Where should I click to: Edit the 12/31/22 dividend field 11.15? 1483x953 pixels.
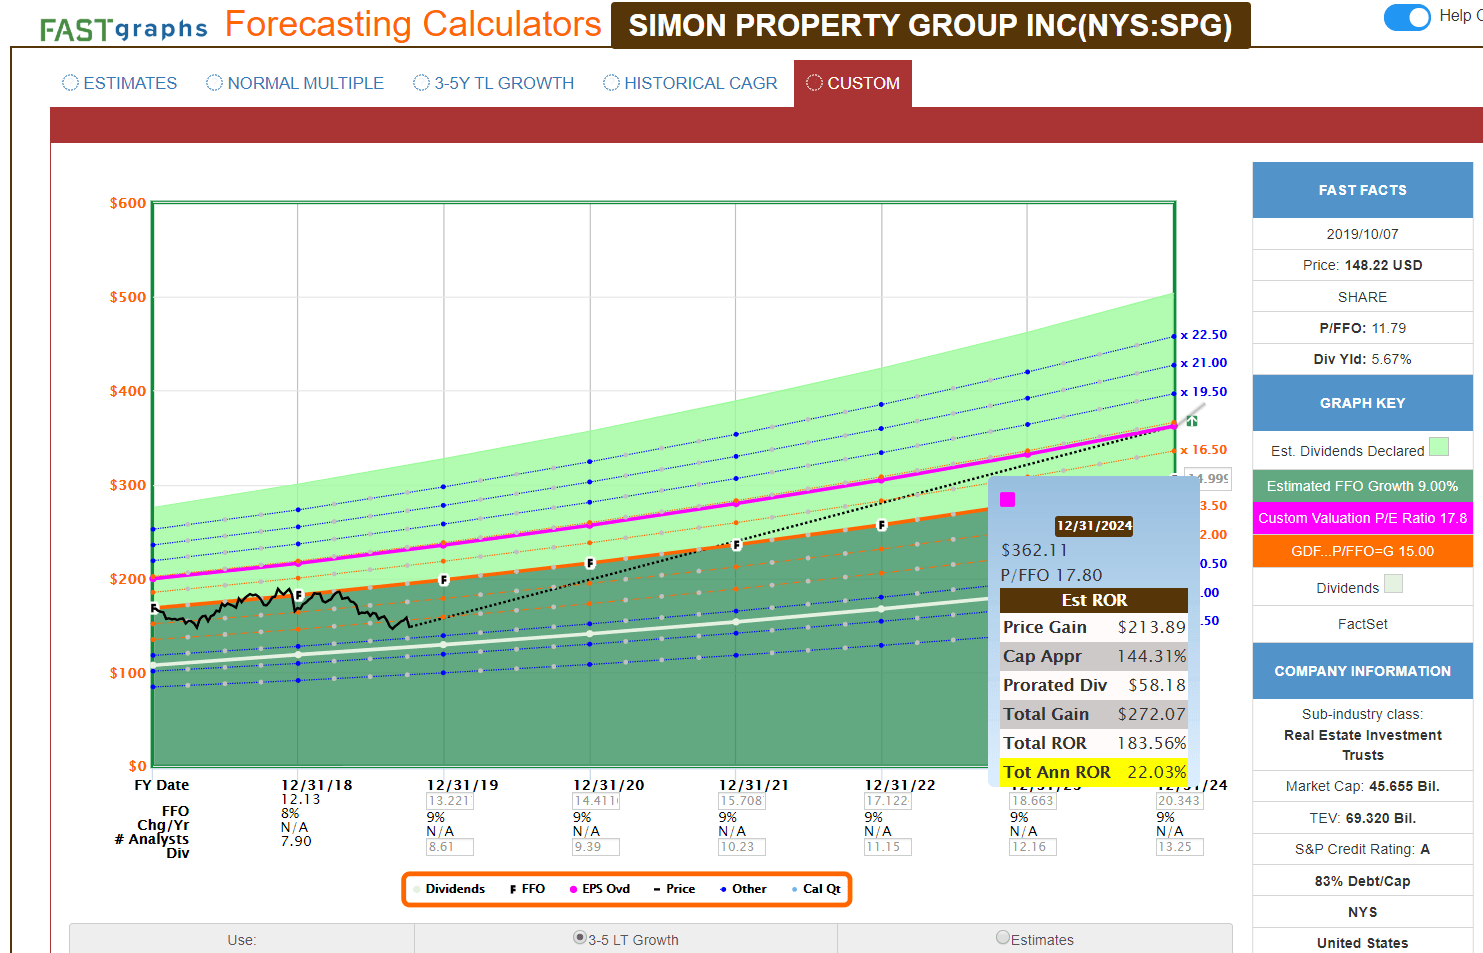887,847
